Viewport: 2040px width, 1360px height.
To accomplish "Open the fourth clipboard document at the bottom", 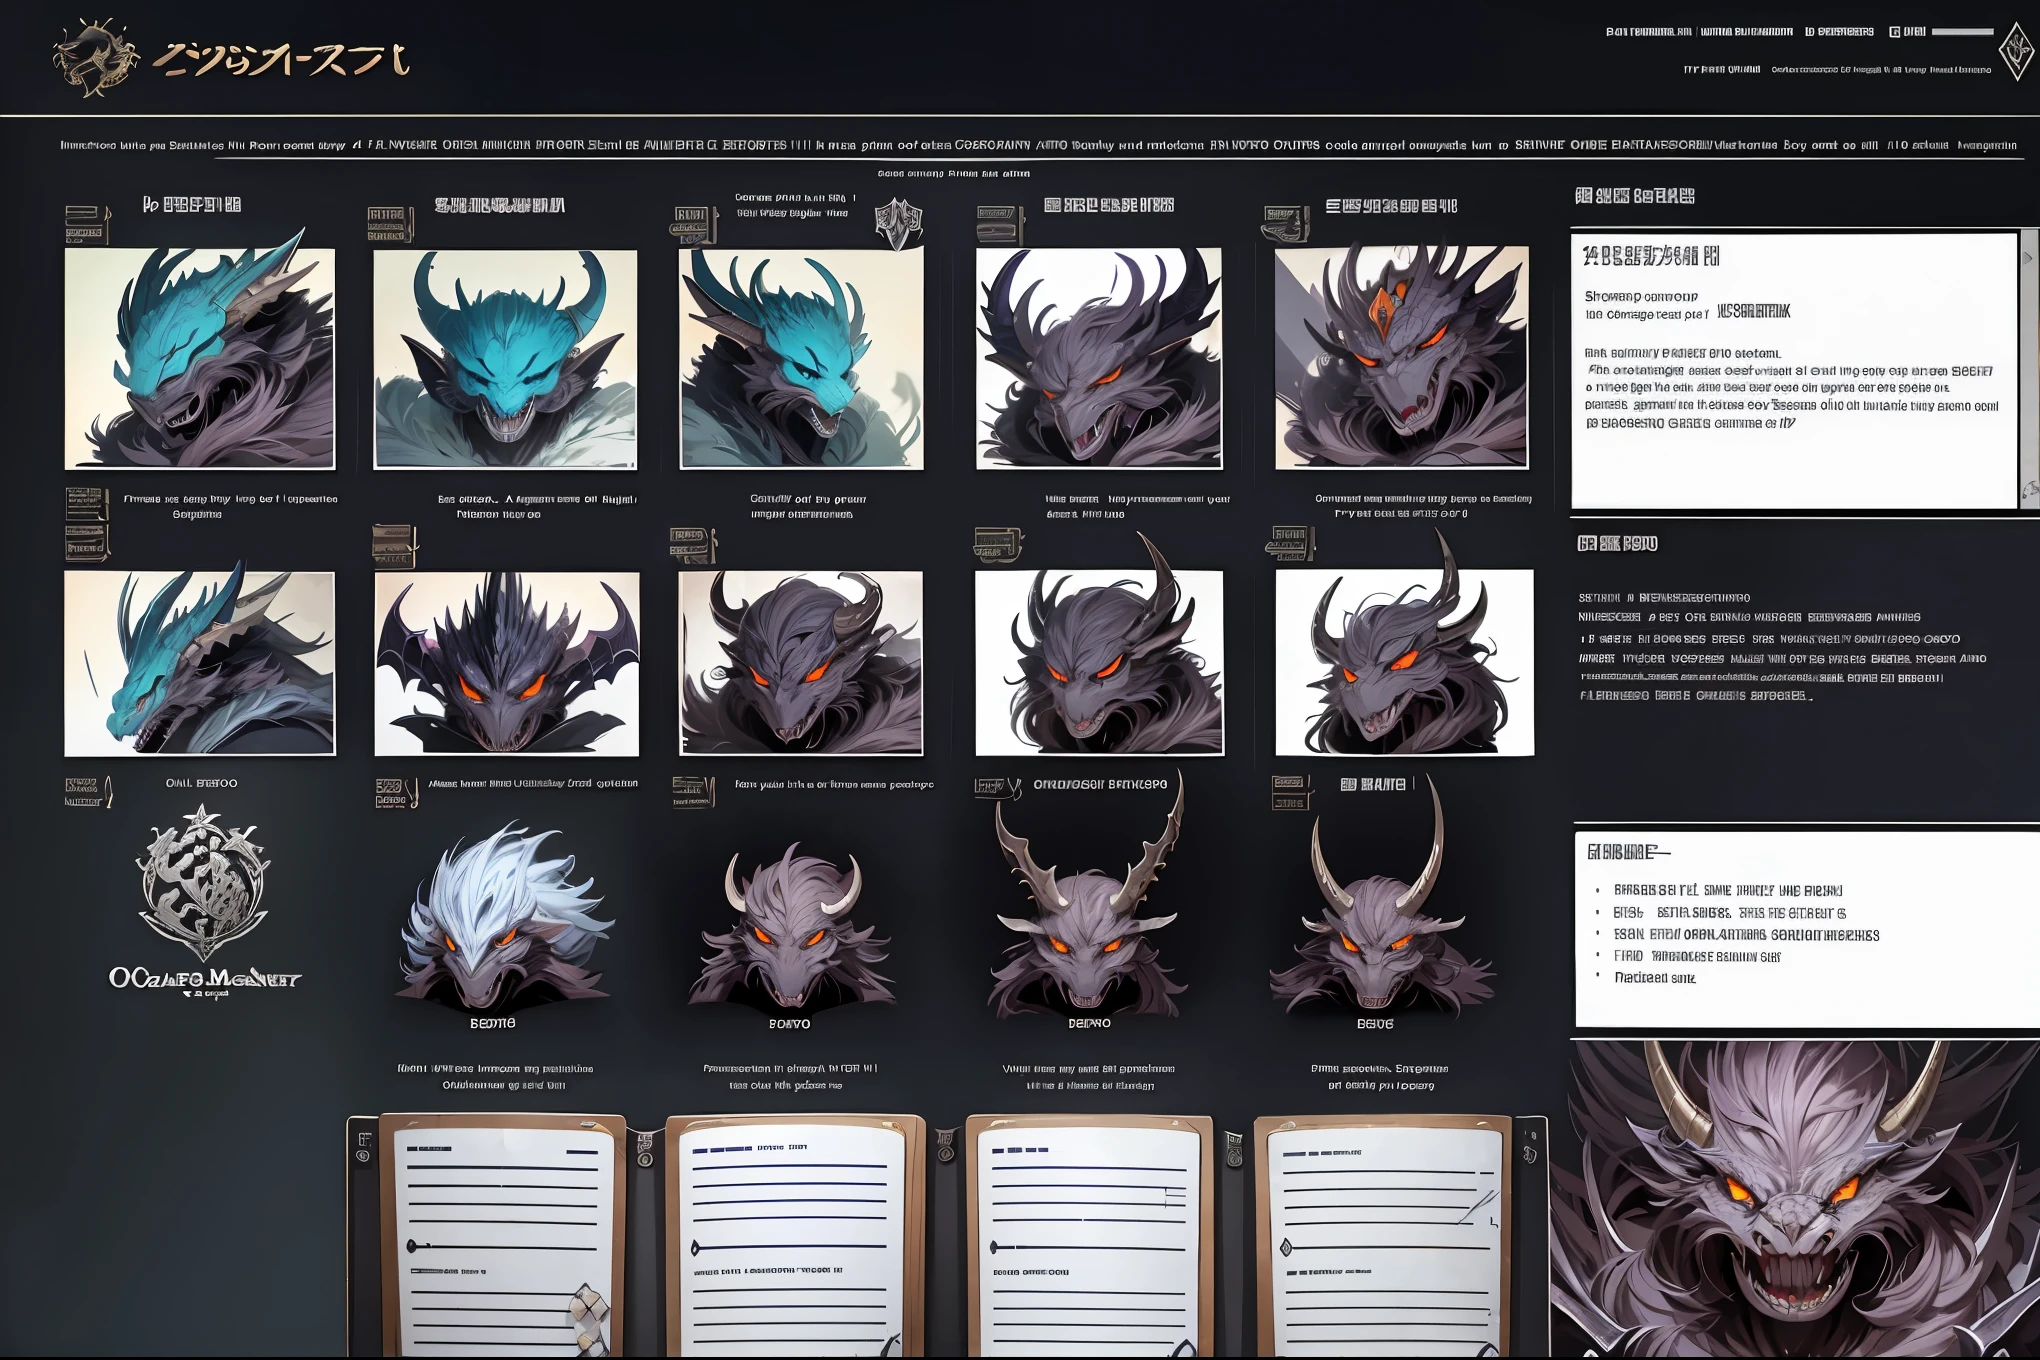I will [x=1384, y=1236].
